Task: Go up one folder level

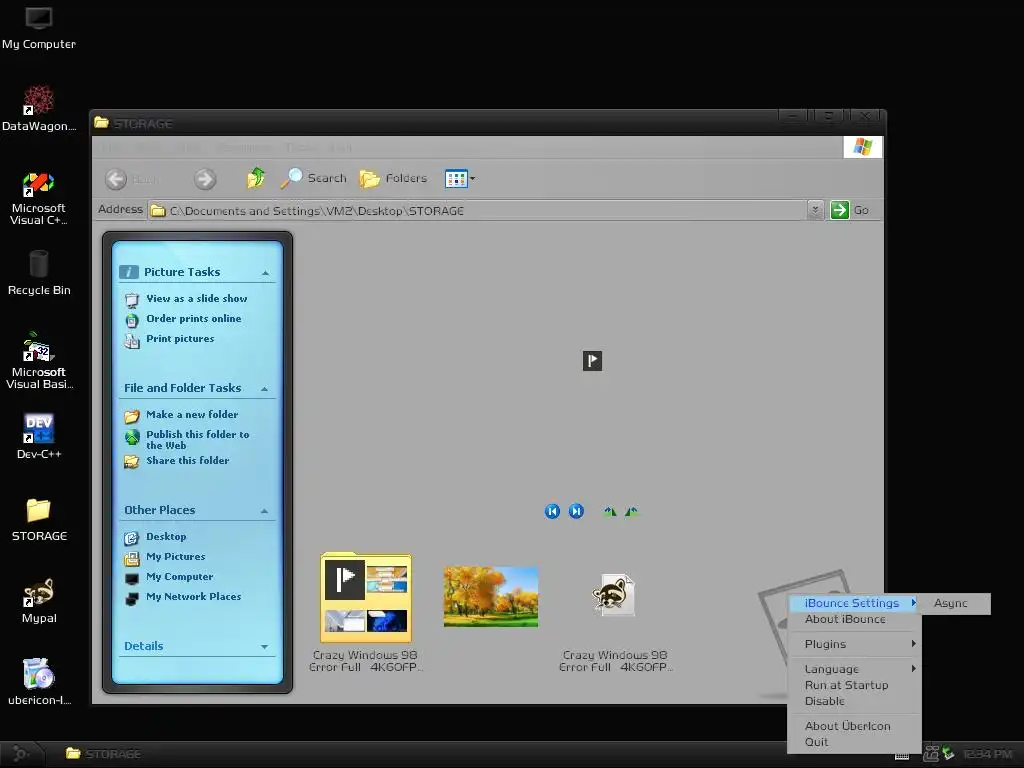Action: 256,178
